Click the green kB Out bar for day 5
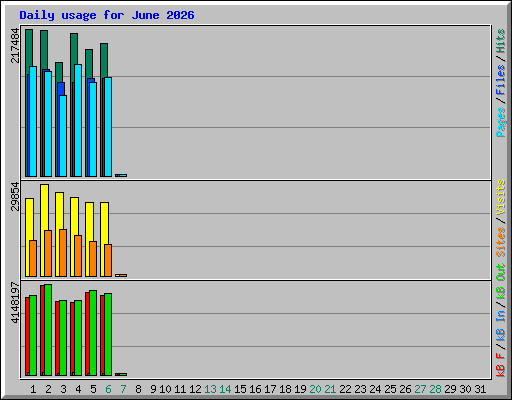 (x=93, y=333)
